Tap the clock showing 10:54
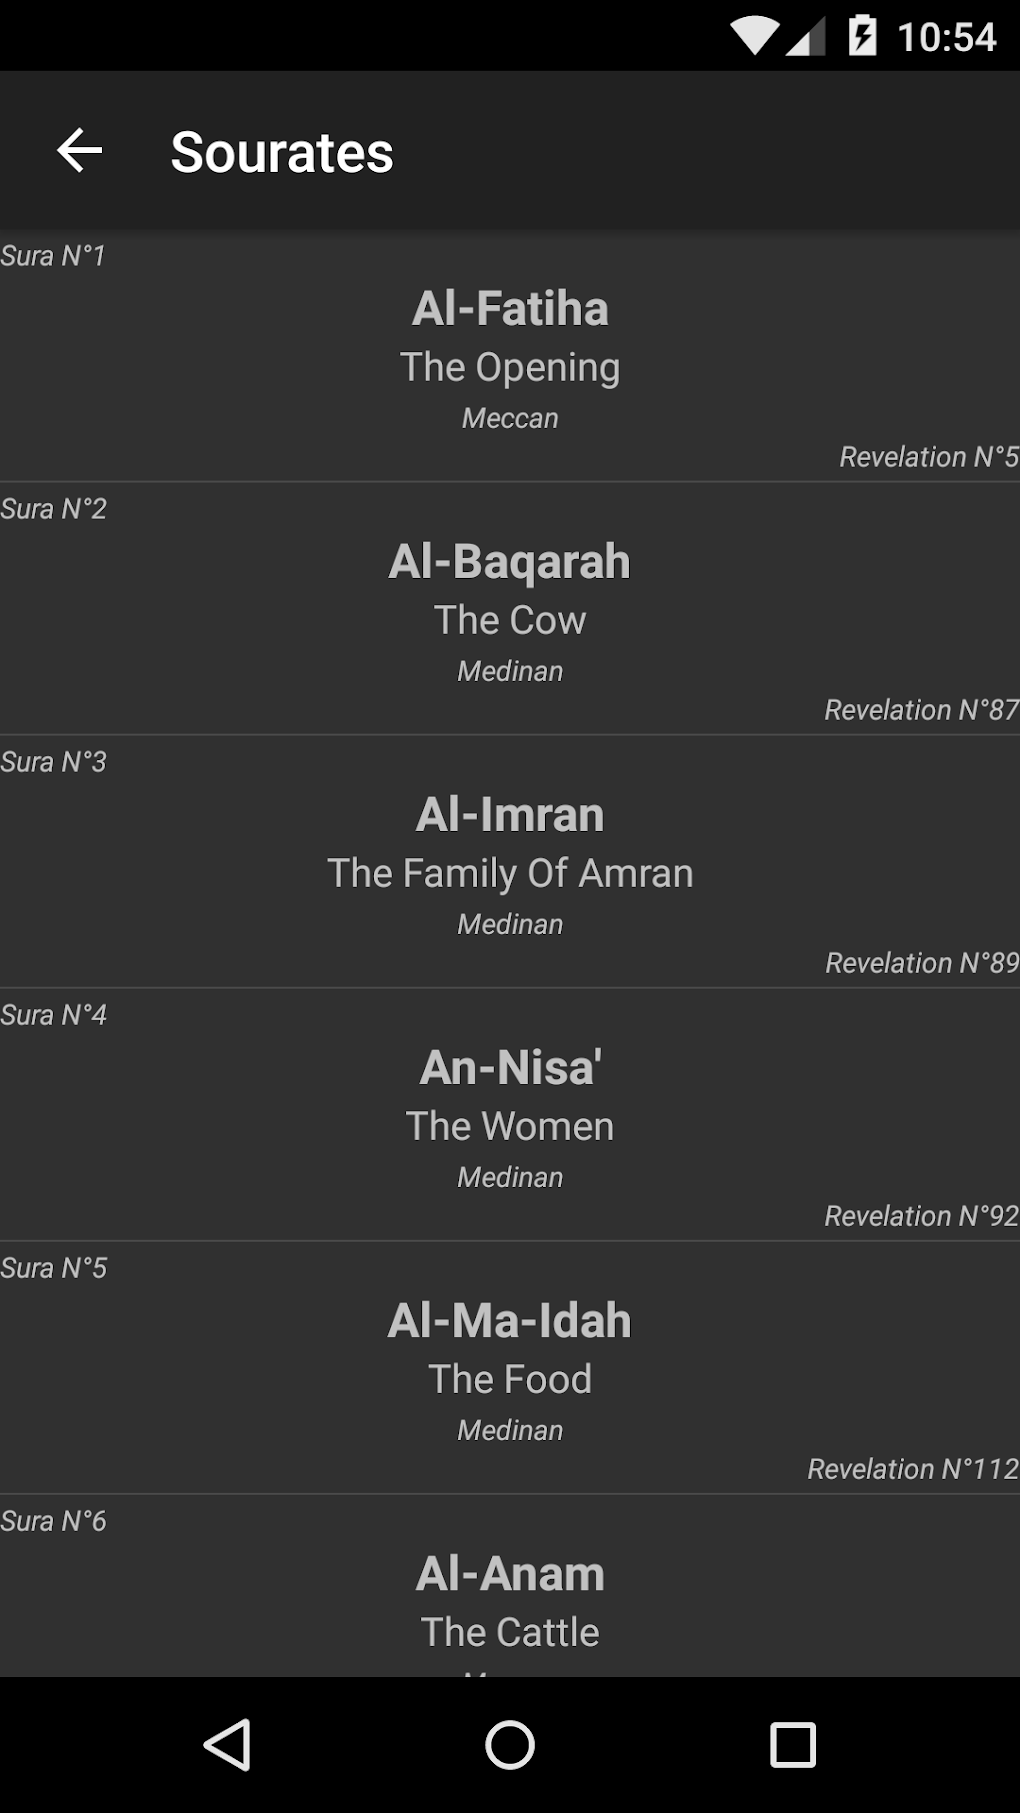The image size is (1020, 1813). pyautogui.click(x=946, y=37)
